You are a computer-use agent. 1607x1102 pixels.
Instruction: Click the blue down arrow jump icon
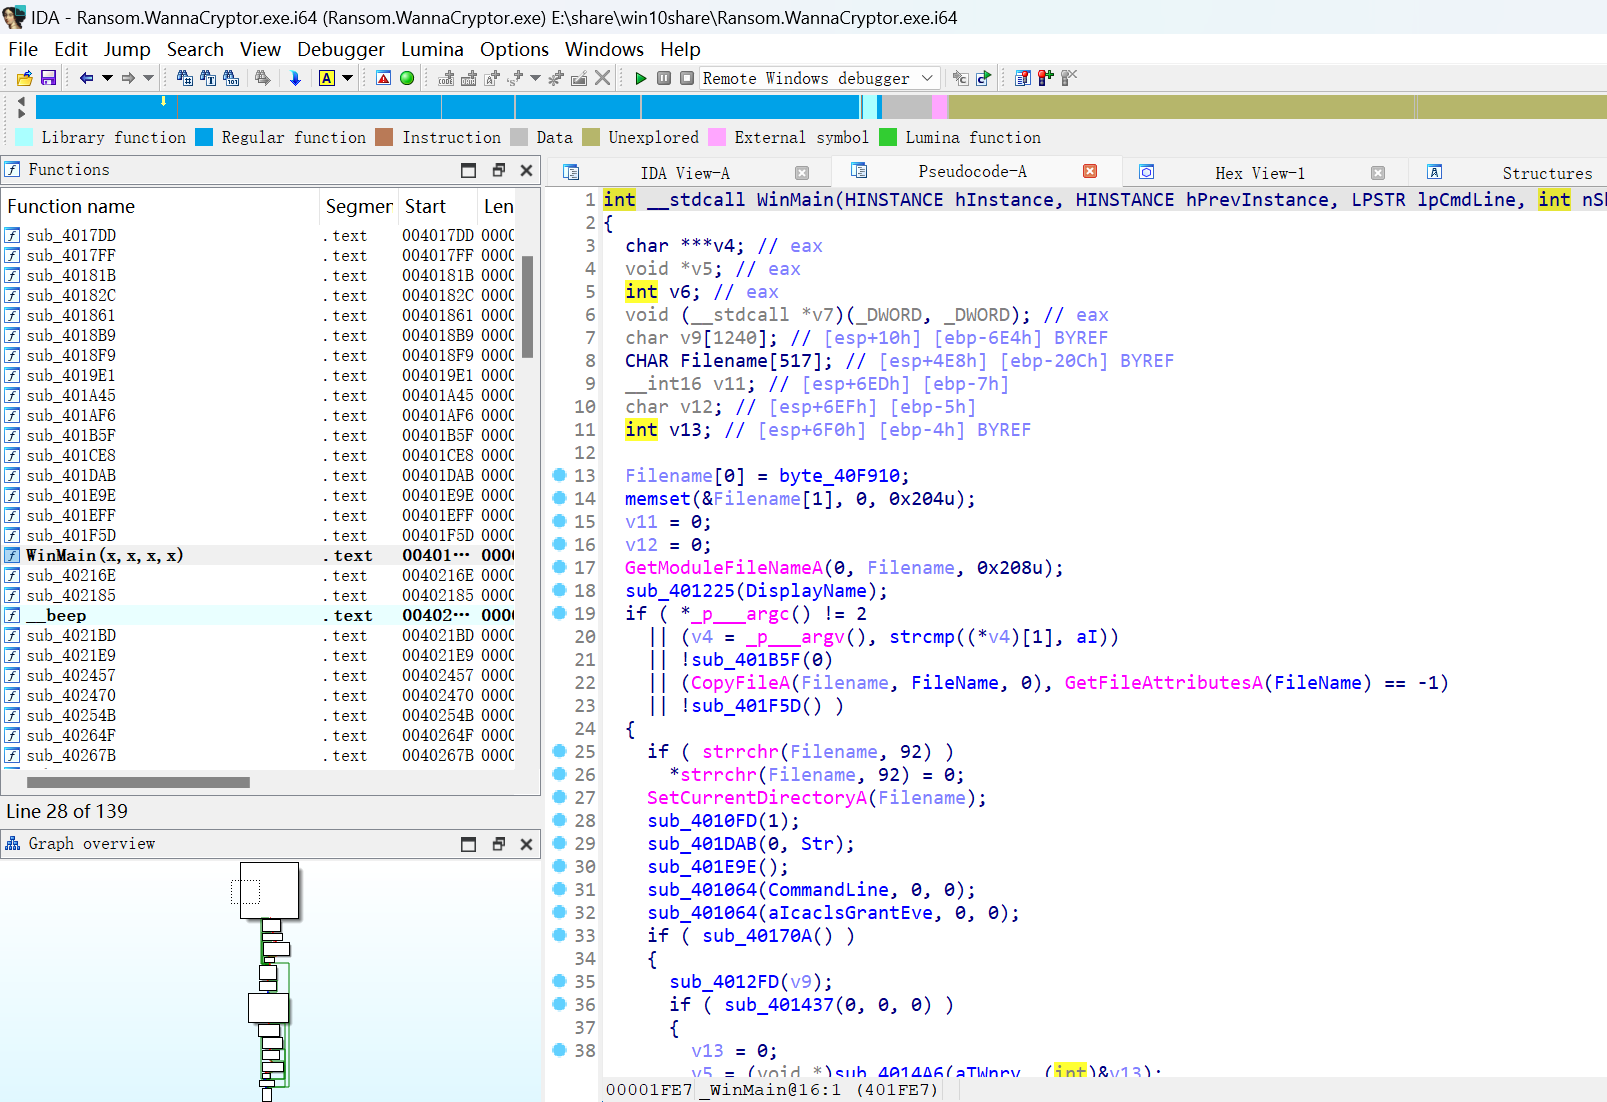(x=295, y=78)
